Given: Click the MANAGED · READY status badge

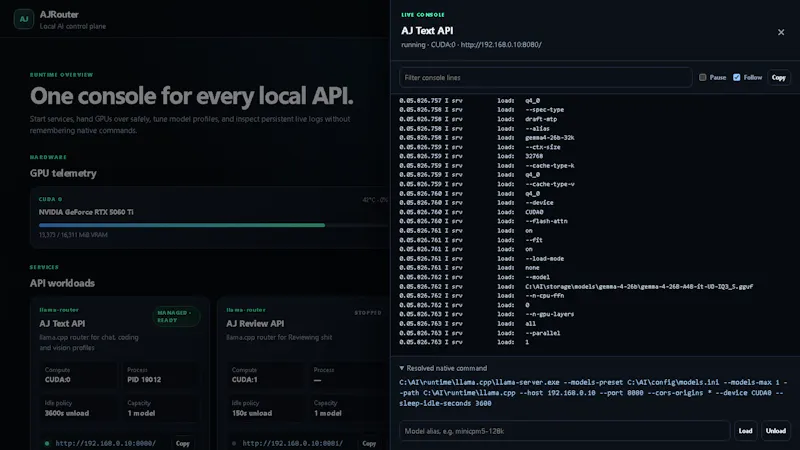Looking at the screenshot, I should click(176, 316).
